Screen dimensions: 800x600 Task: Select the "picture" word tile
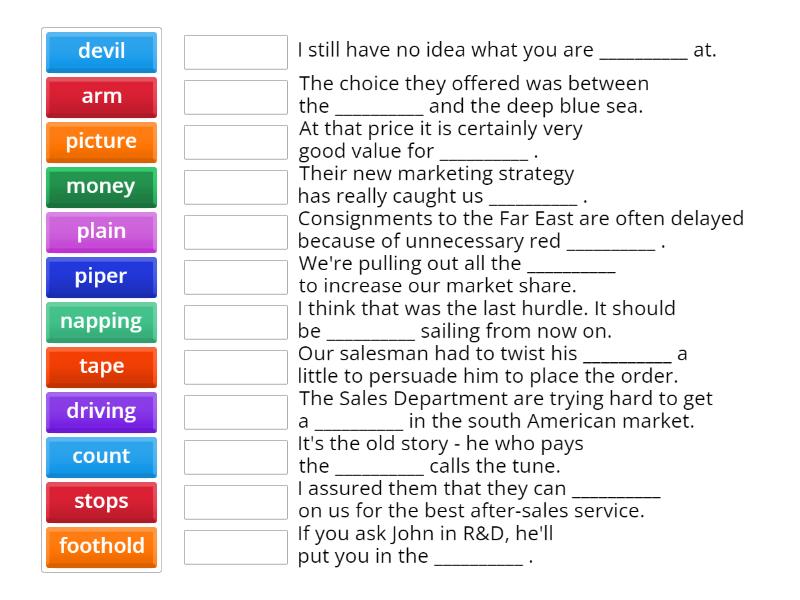coord(100,142)
